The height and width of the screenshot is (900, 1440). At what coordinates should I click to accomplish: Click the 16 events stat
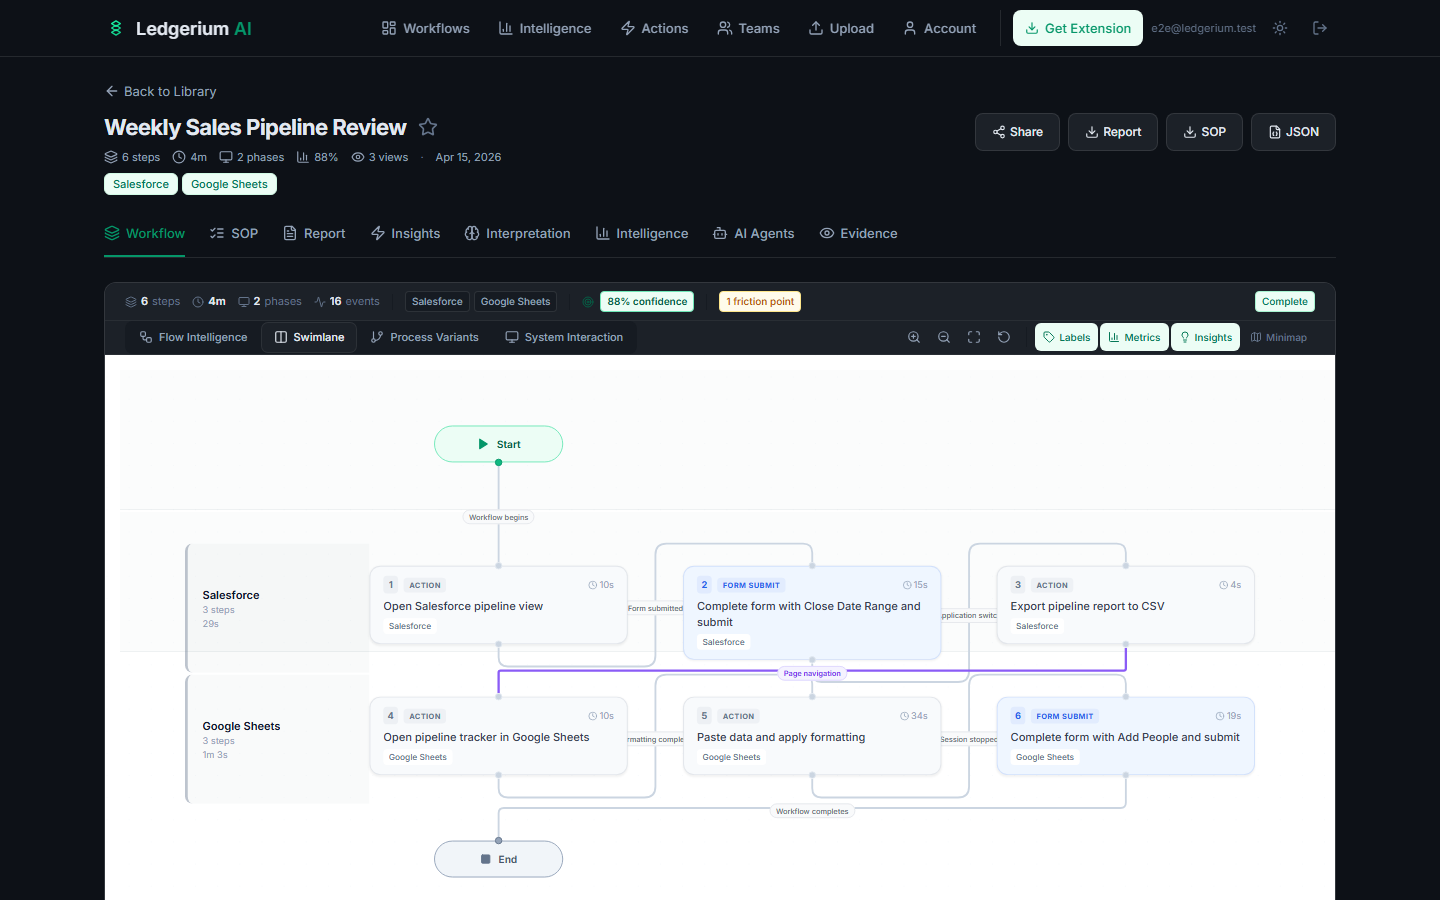click(347, 302)
